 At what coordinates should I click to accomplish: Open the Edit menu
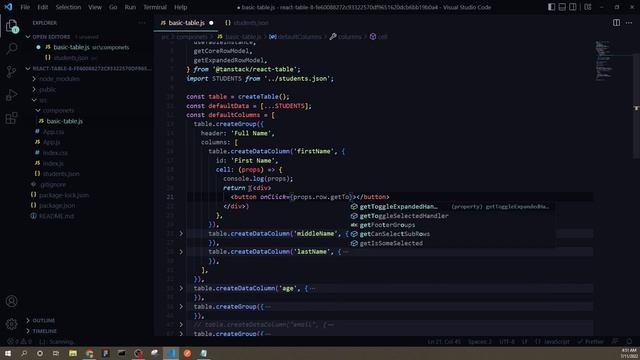tap(42, 7)
